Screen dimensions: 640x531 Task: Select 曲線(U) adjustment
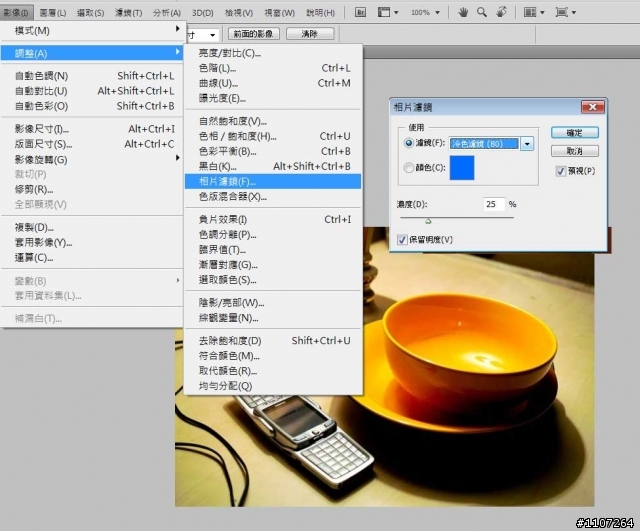point(273,83)
